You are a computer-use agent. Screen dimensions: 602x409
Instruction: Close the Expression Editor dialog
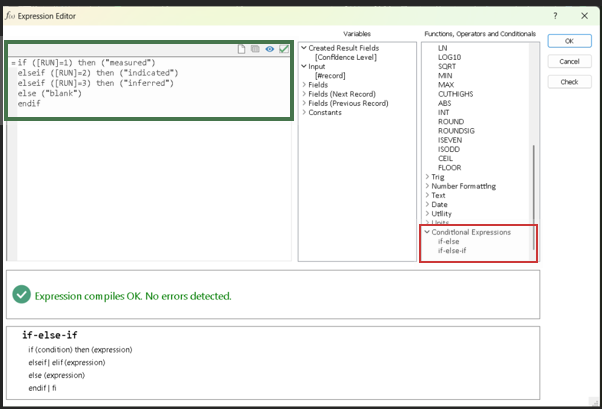point(584,16)
